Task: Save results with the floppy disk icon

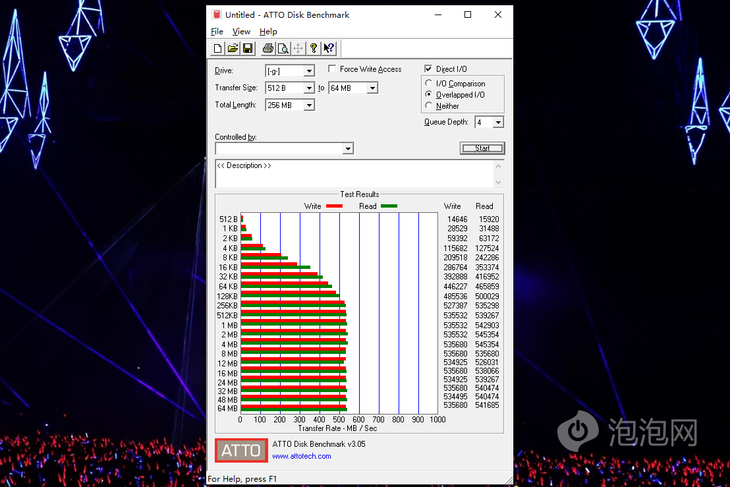Action: coord(248,48)
